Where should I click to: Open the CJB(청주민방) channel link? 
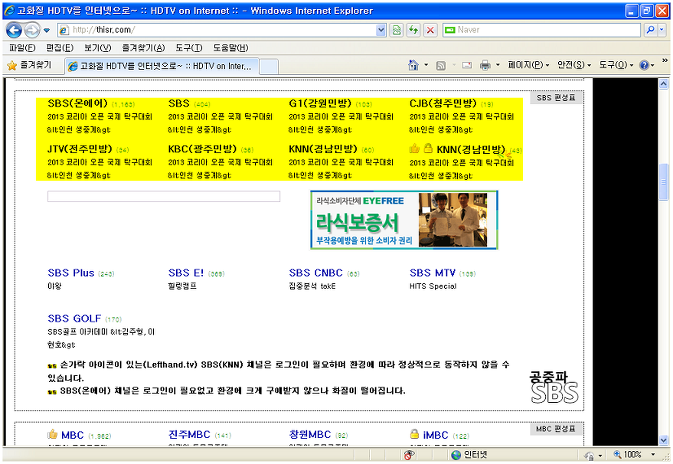click(443, 103)
